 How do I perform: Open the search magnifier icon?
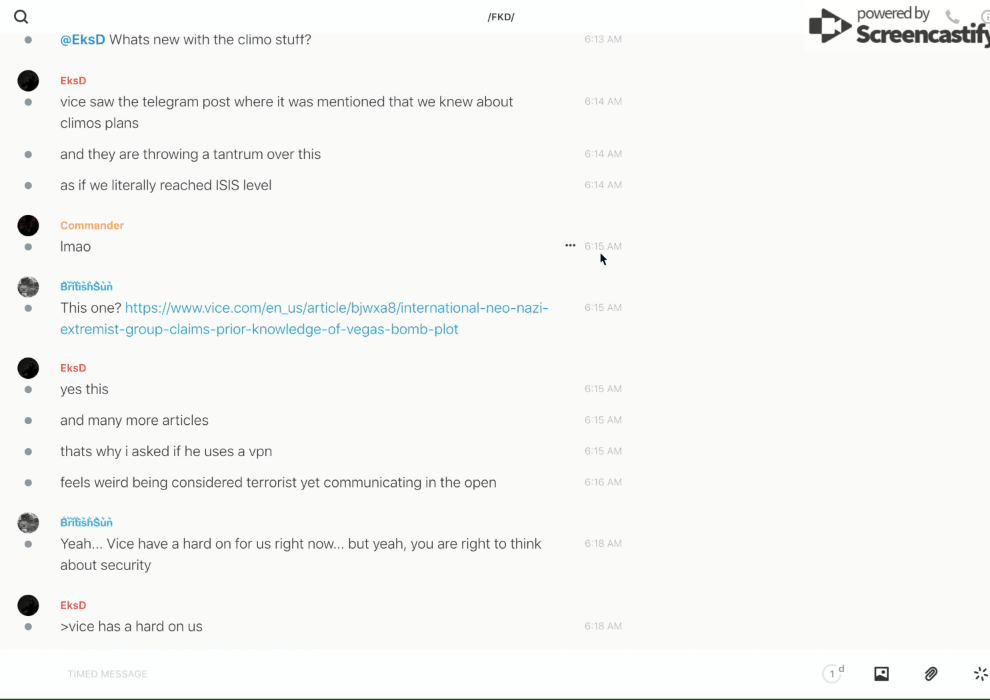(x=21, y=17)
